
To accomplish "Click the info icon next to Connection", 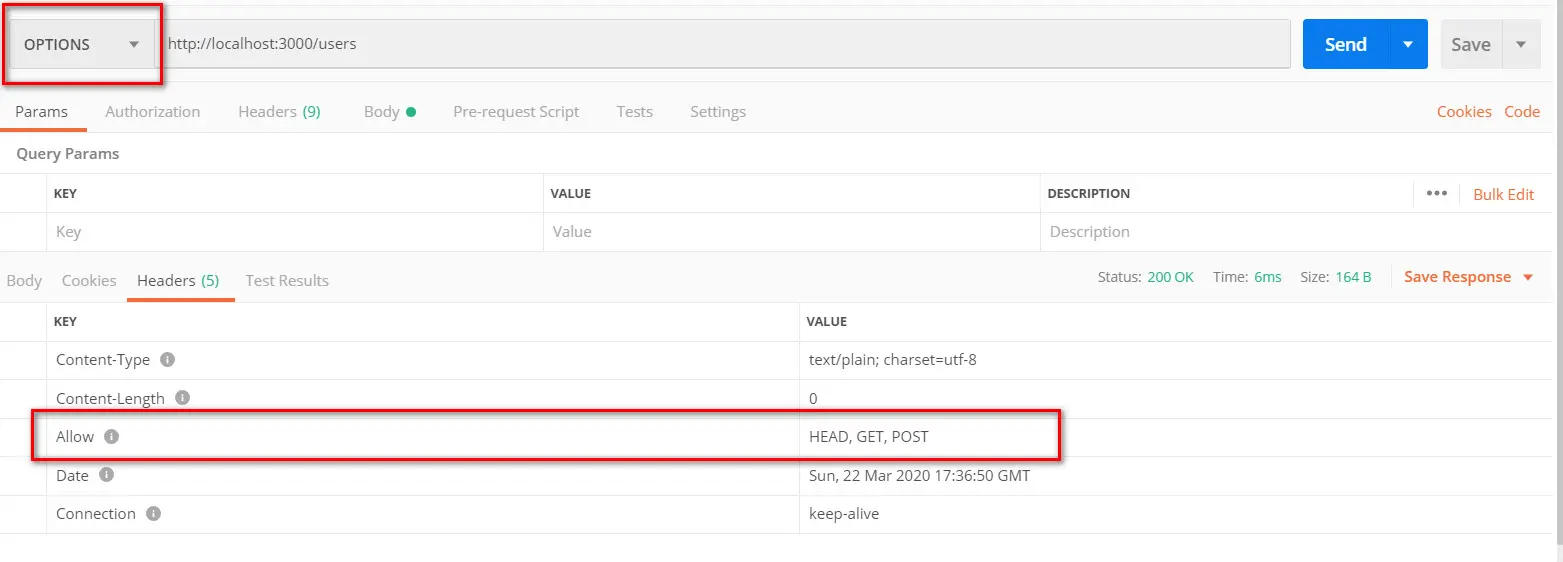I will pos(153,513).
